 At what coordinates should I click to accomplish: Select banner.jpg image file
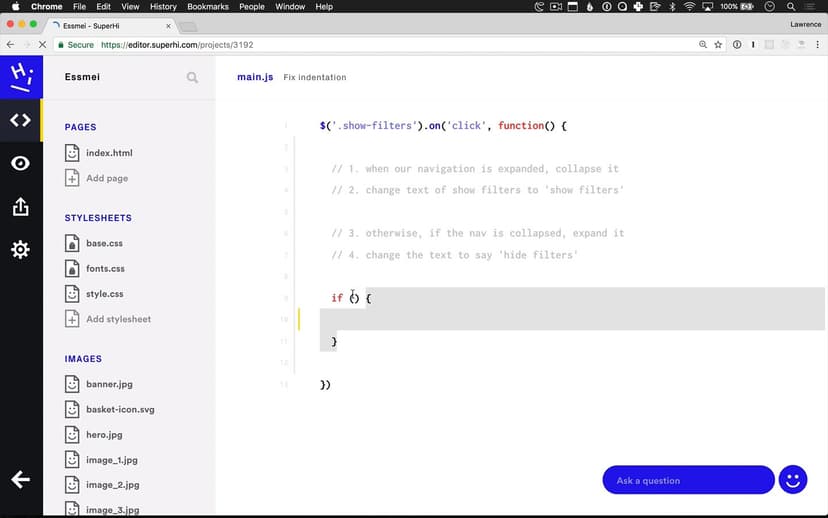109,384
